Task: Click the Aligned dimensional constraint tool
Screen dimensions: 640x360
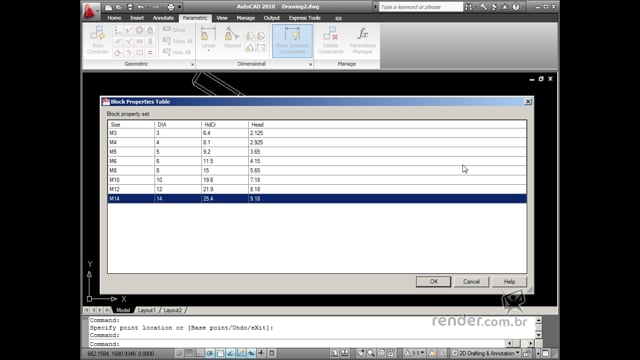Action: [232, 38]
